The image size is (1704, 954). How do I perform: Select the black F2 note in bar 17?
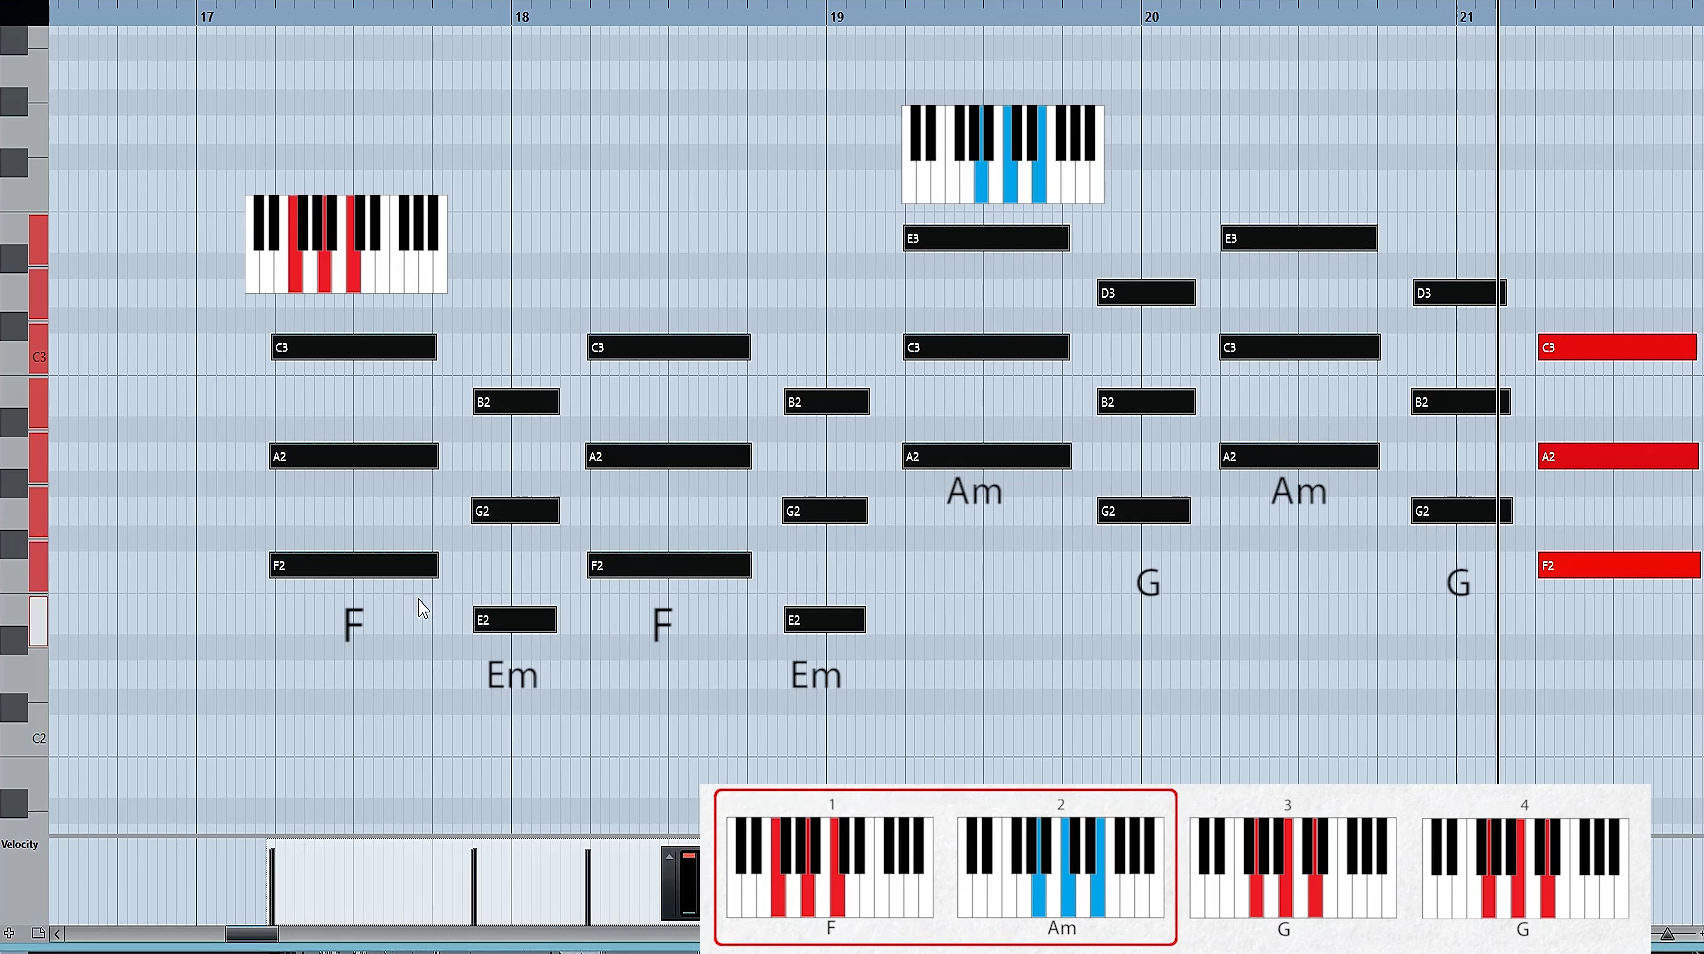click(x=354, y=565)
